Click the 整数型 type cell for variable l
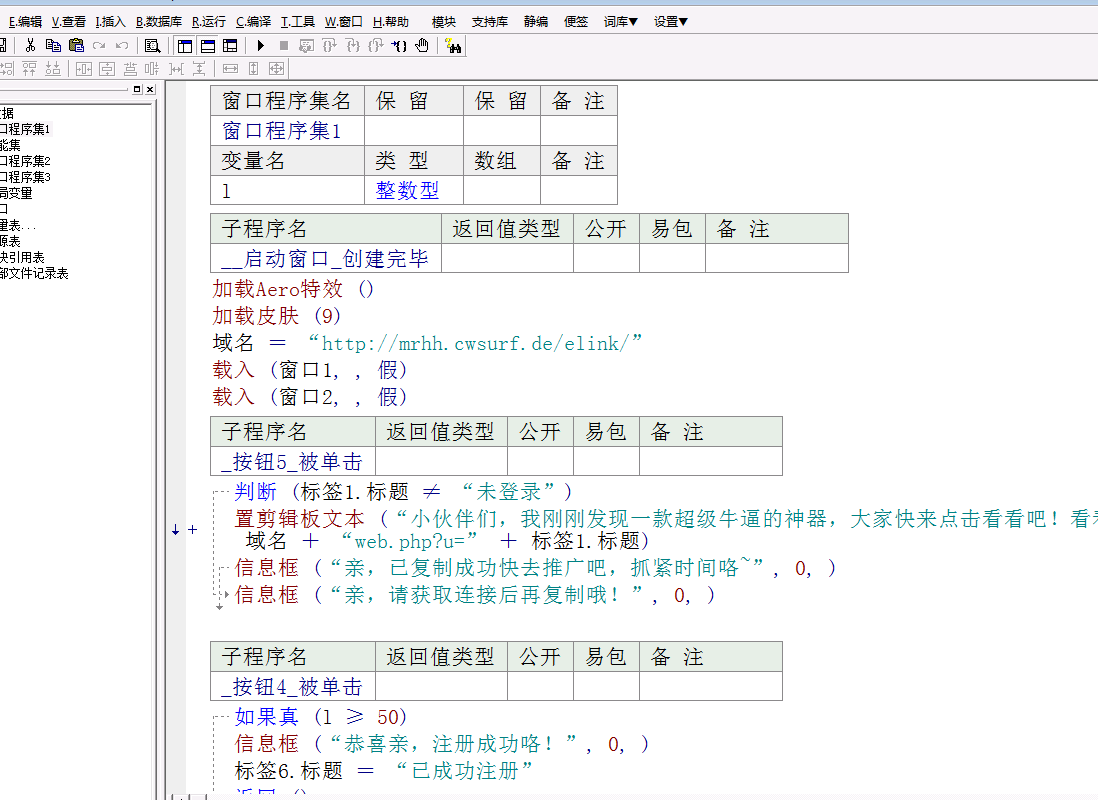1098x800 pixels. [x=407, y=190]
